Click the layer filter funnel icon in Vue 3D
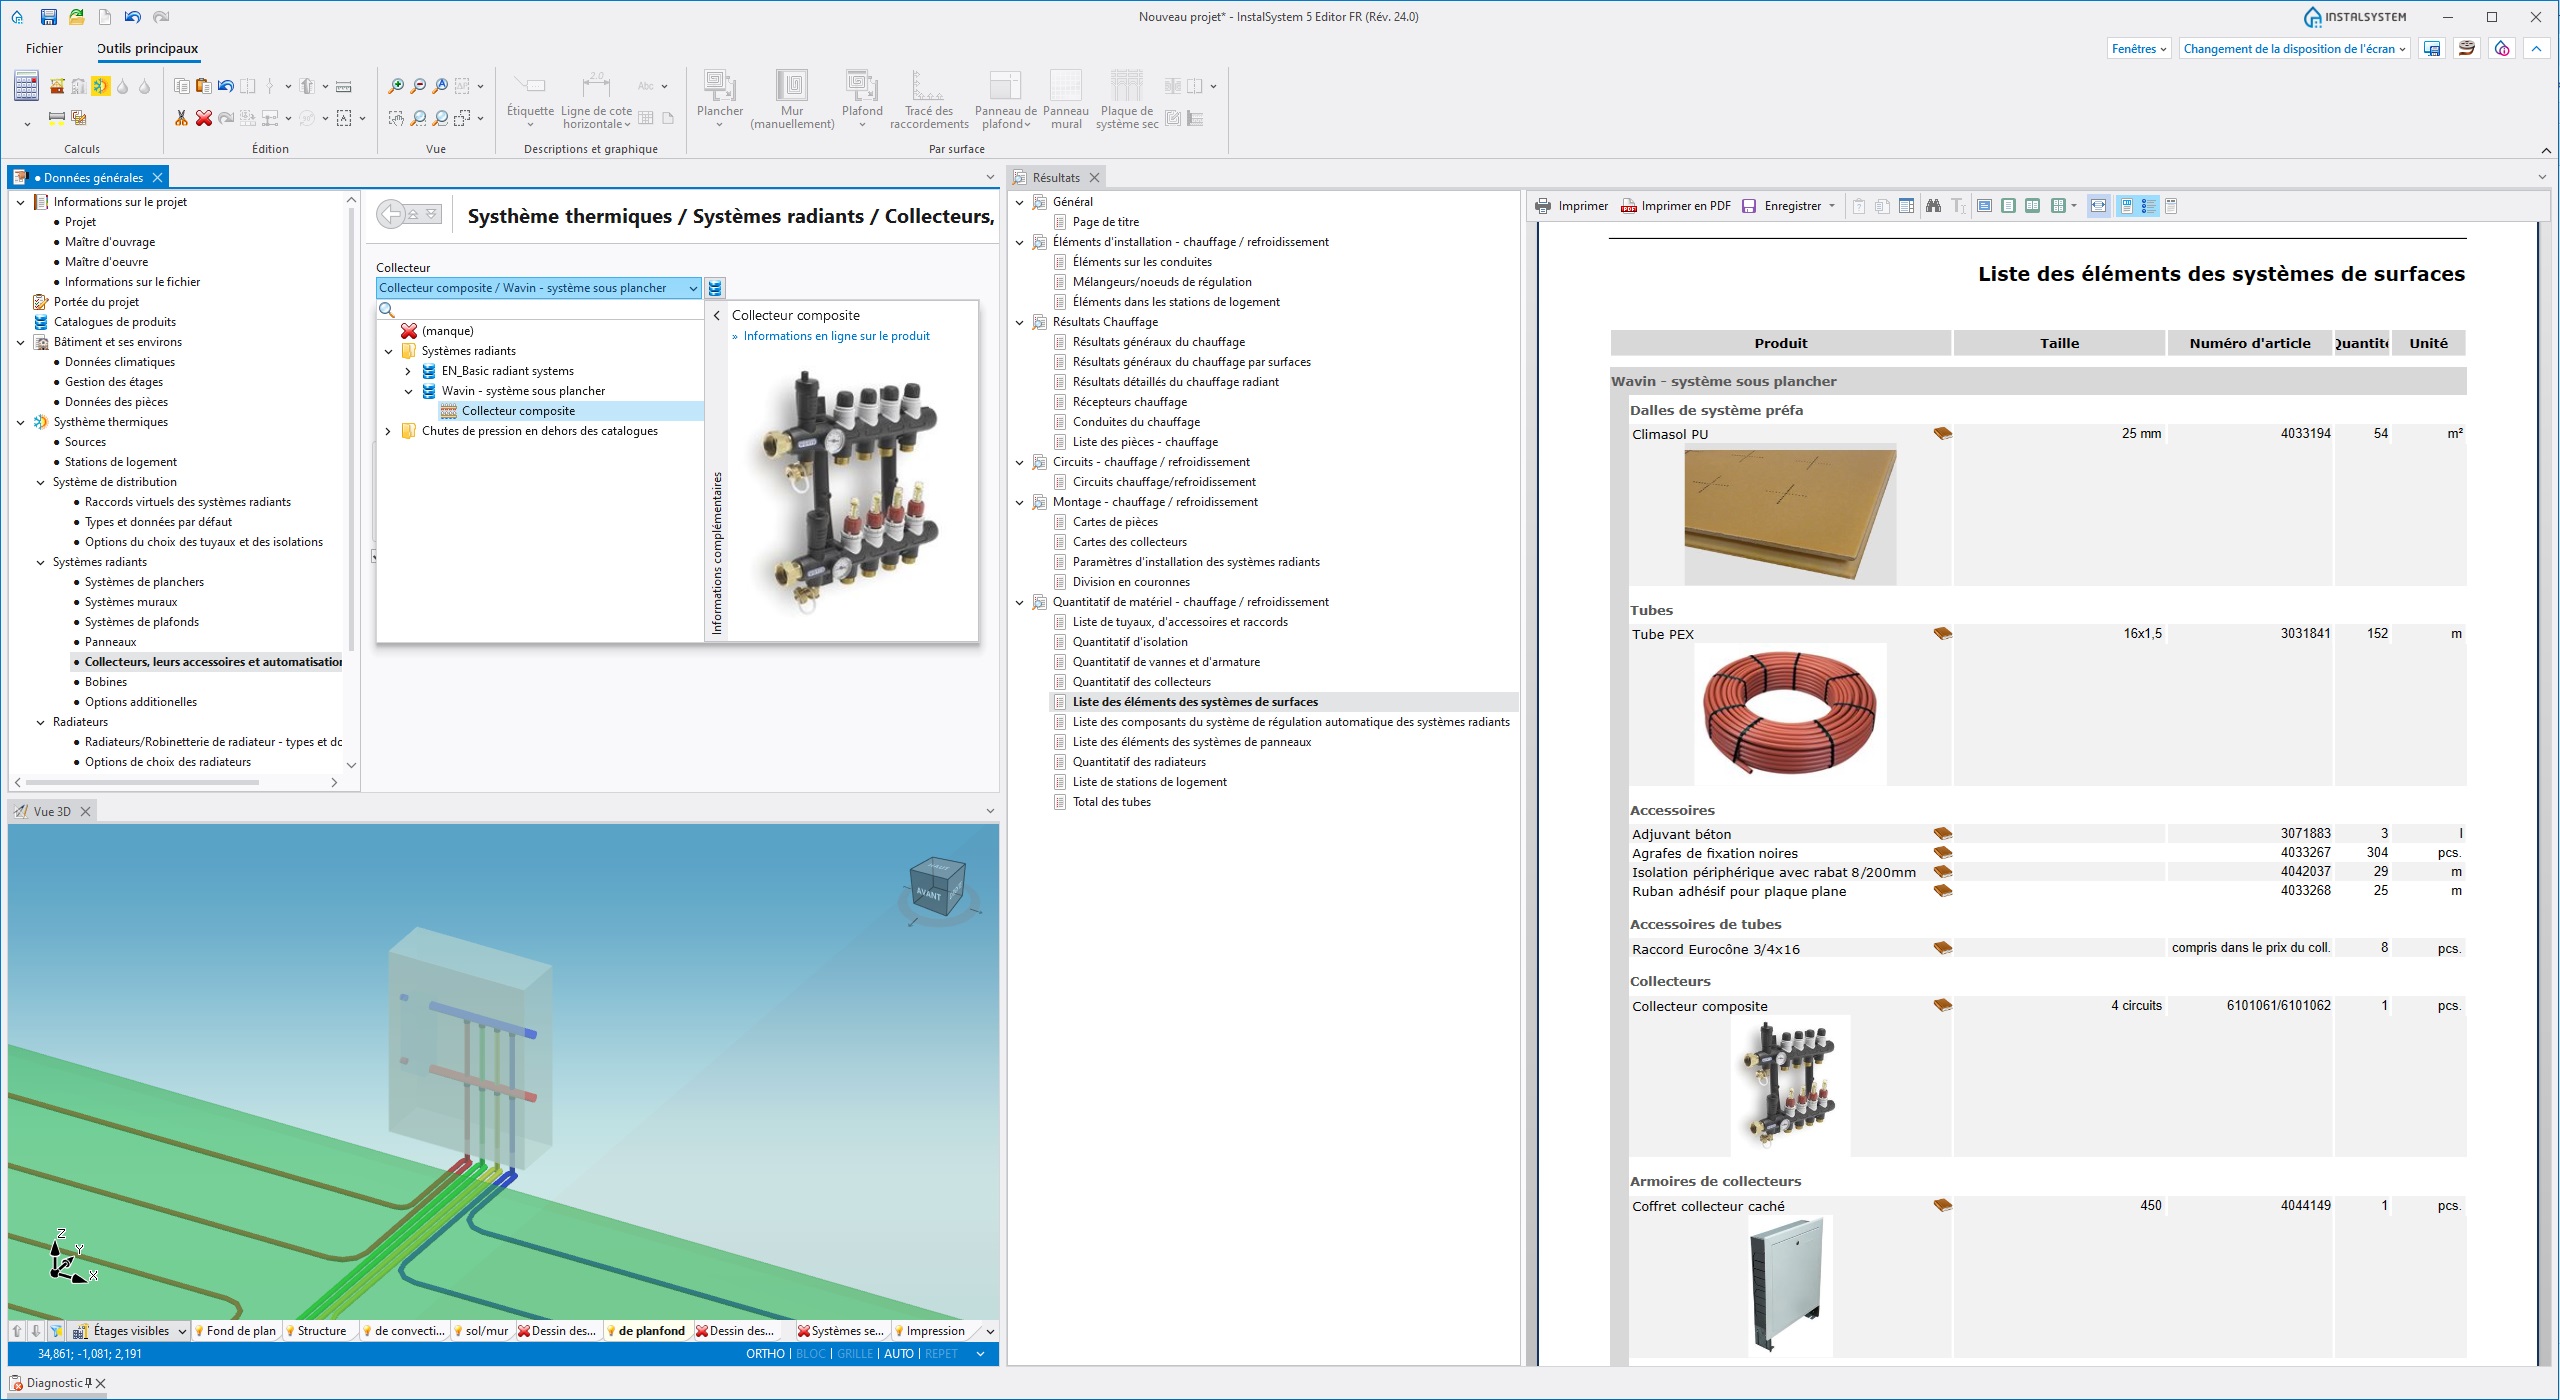2560x1400 pixels. tap(56, 1331)
